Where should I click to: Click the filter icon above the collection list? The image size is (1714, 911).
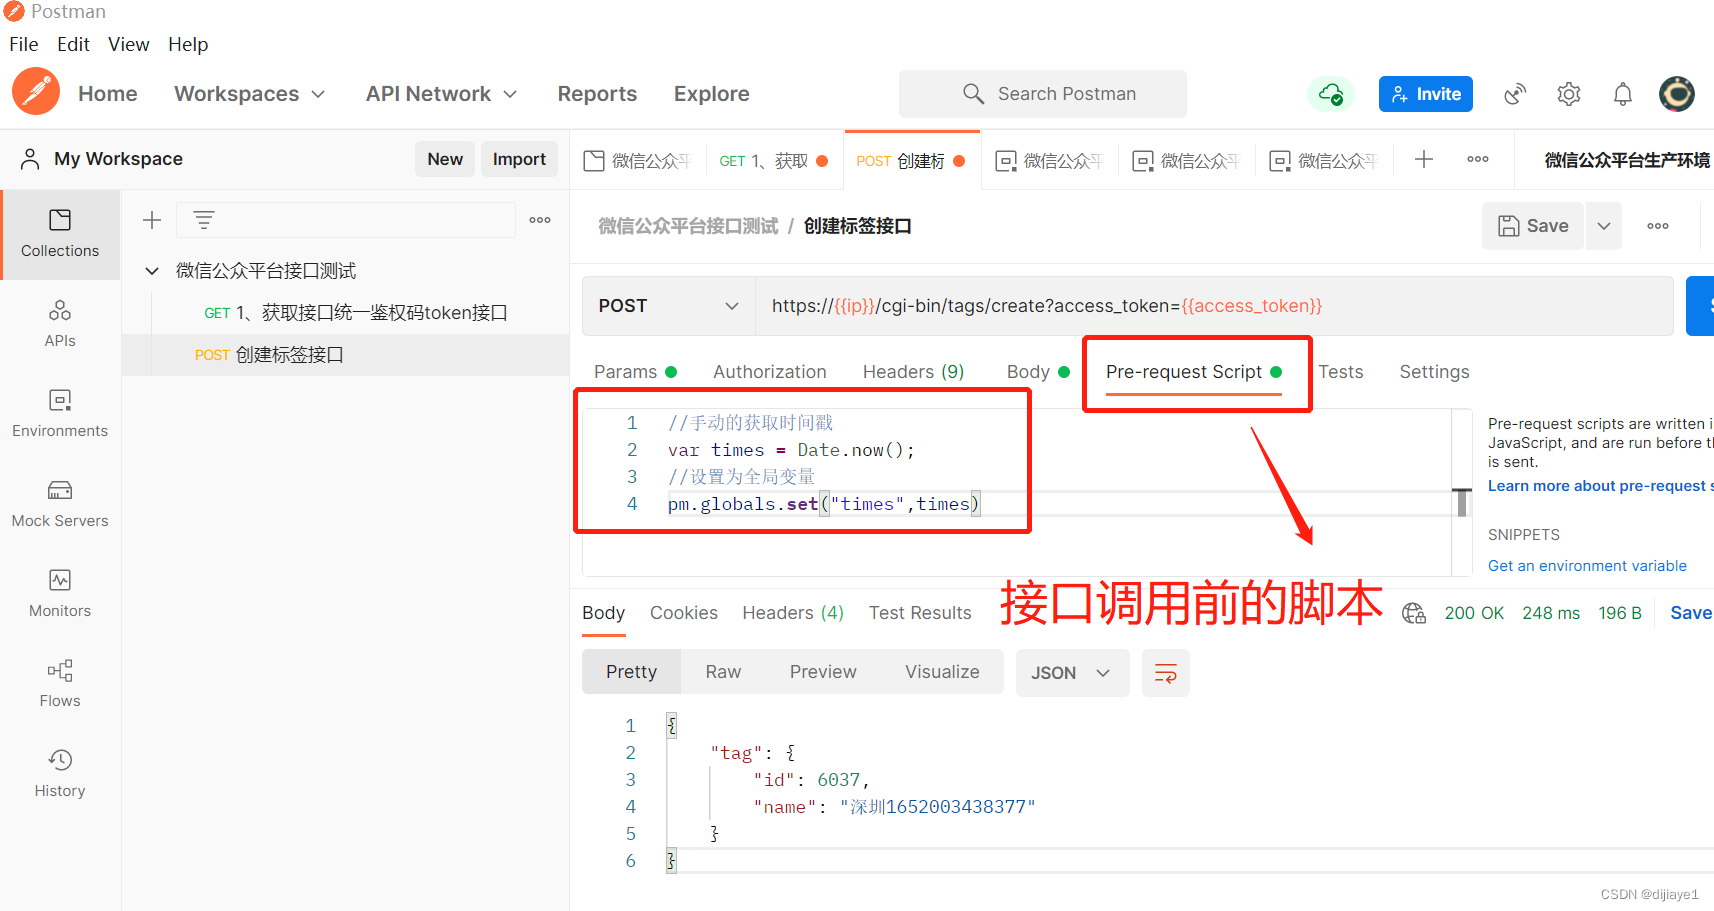[204, 219]
